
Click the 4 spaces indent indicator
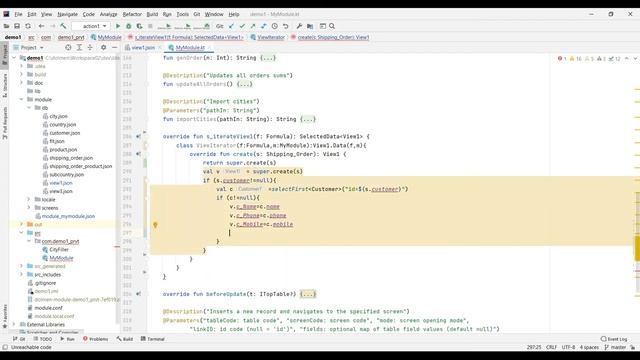[589, 347]
